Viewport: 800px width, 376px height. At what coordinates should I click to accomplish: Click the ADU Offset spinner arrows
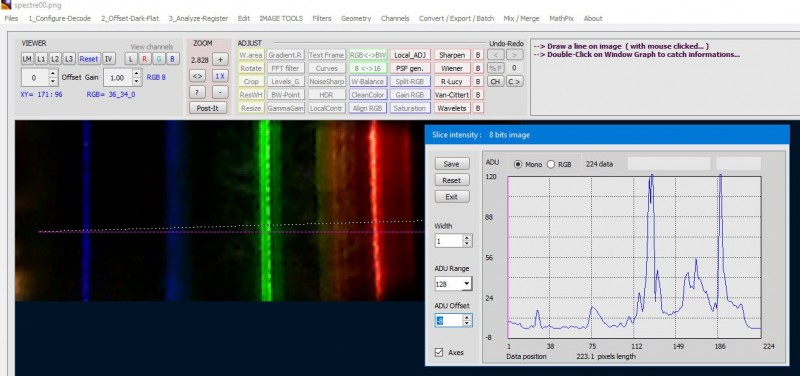(x=467, y=320)
